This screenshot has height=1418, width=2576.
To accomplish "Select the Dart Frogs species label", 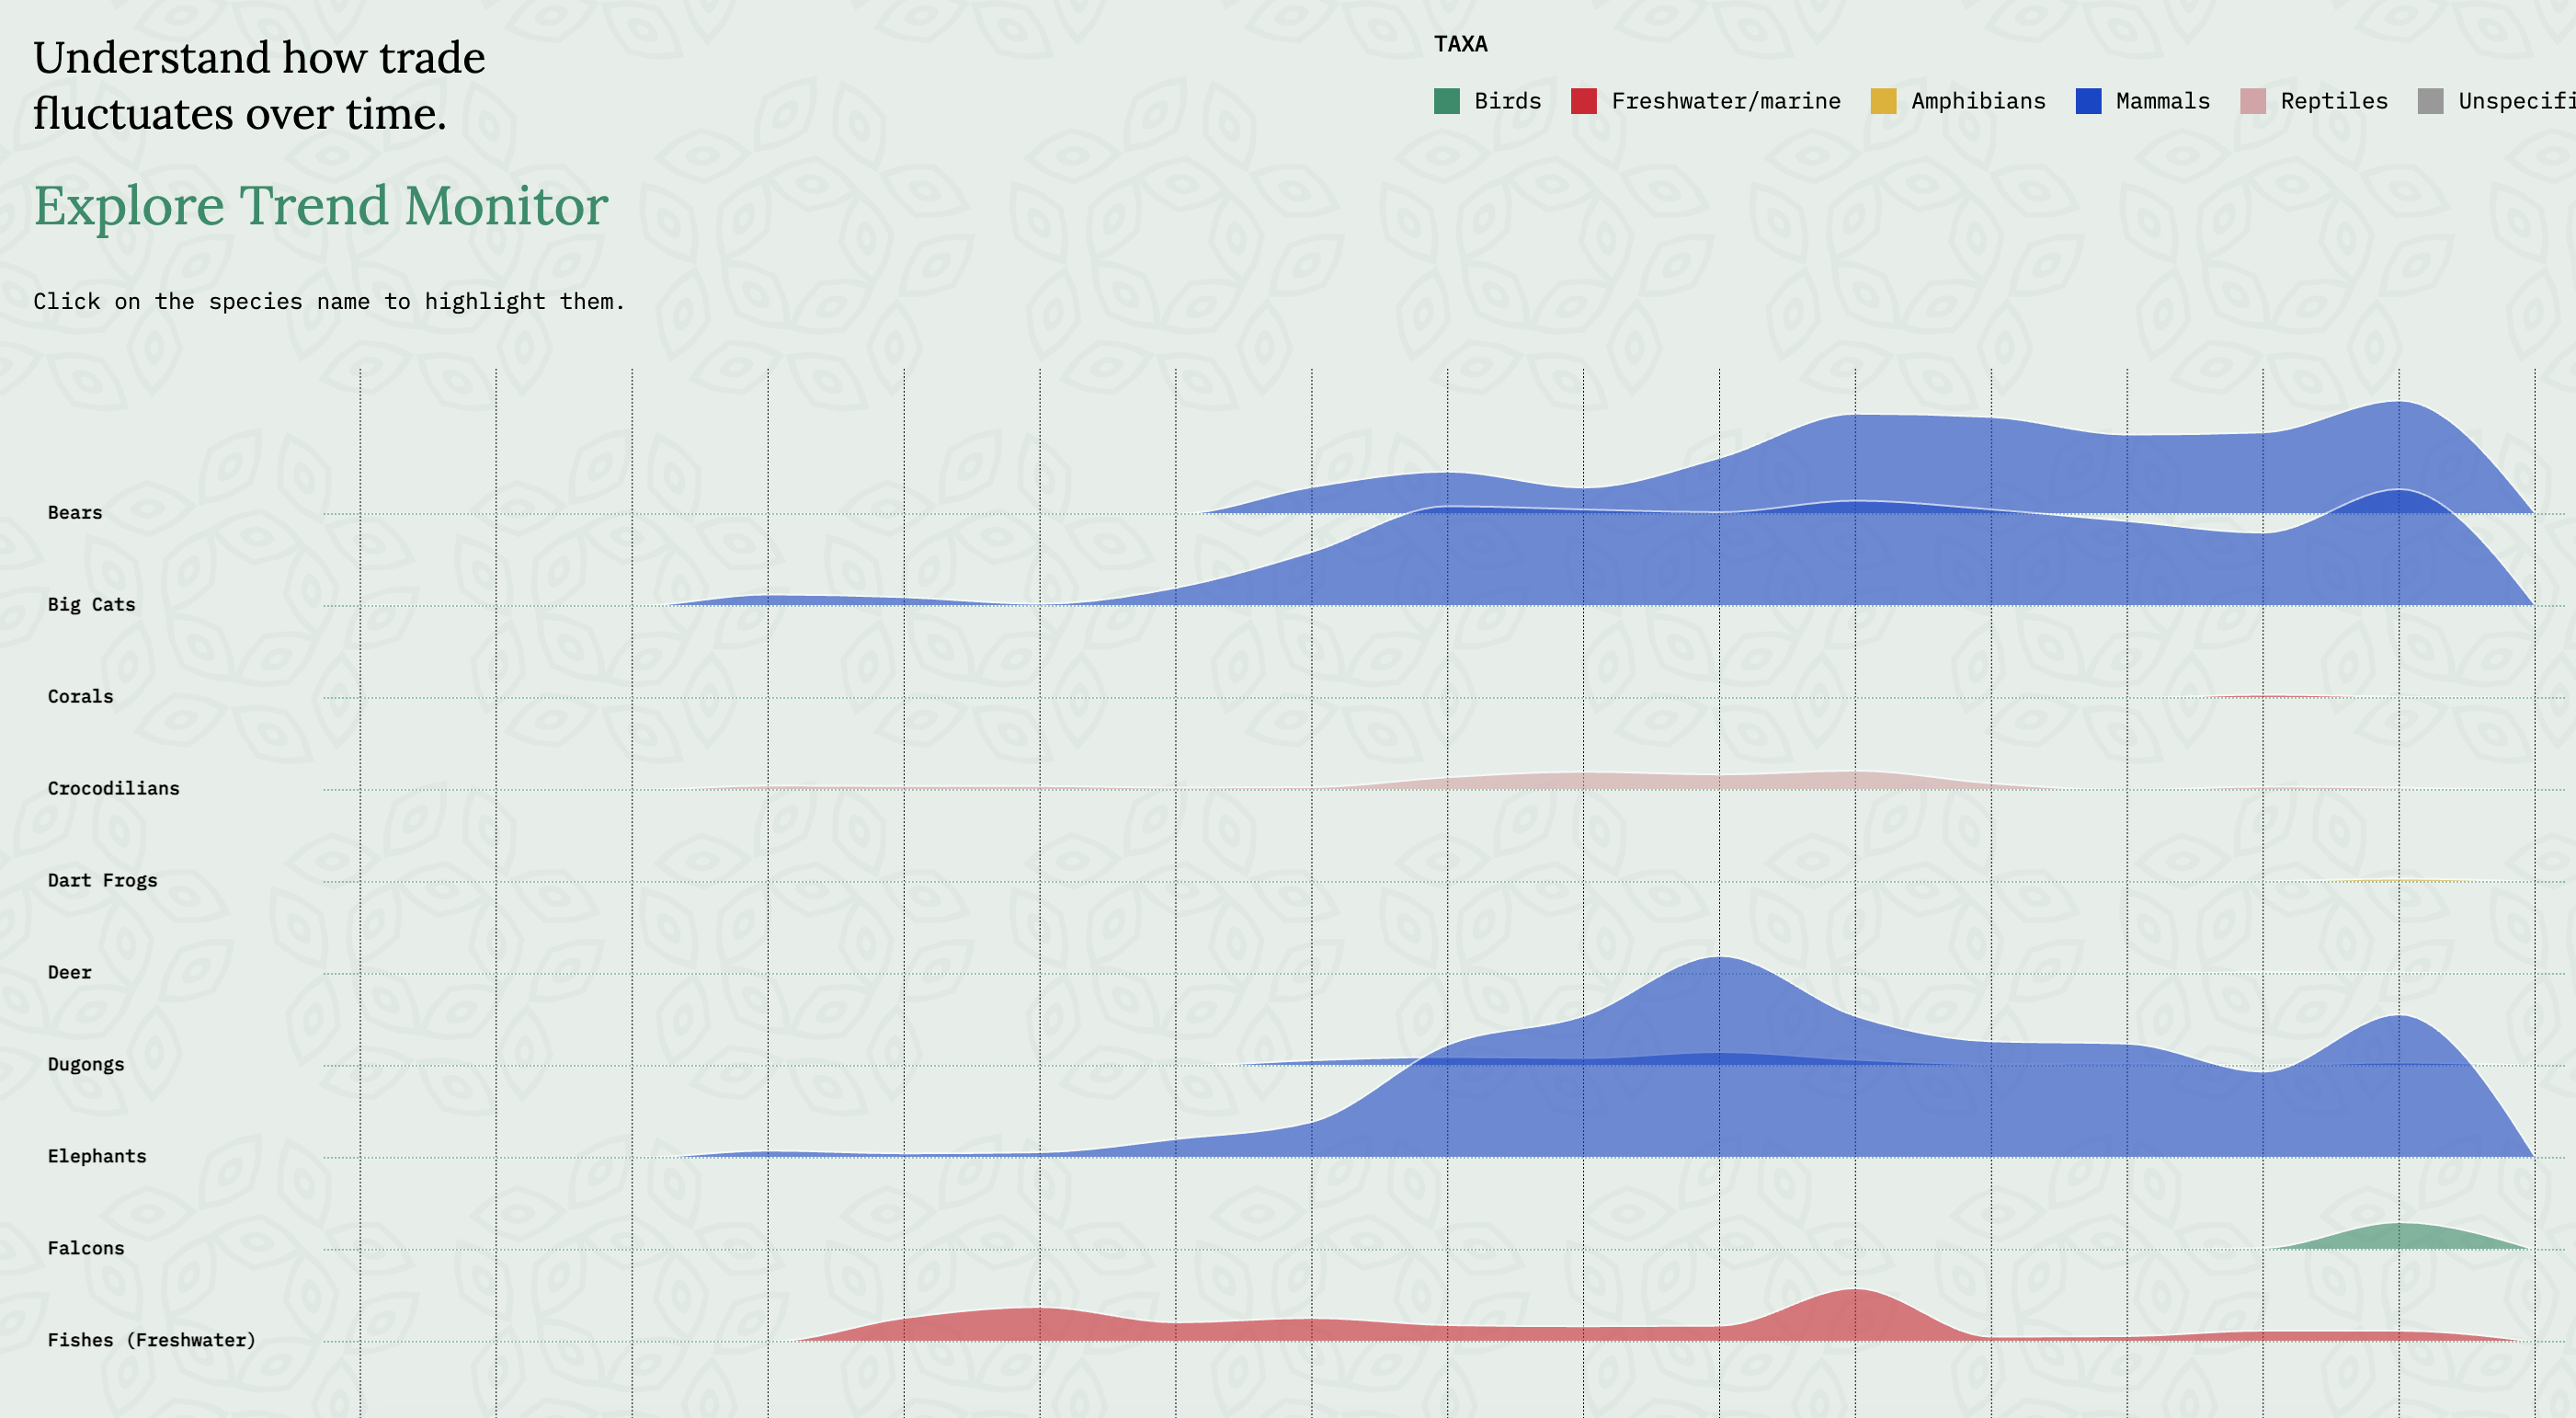I will pos(102,880).
